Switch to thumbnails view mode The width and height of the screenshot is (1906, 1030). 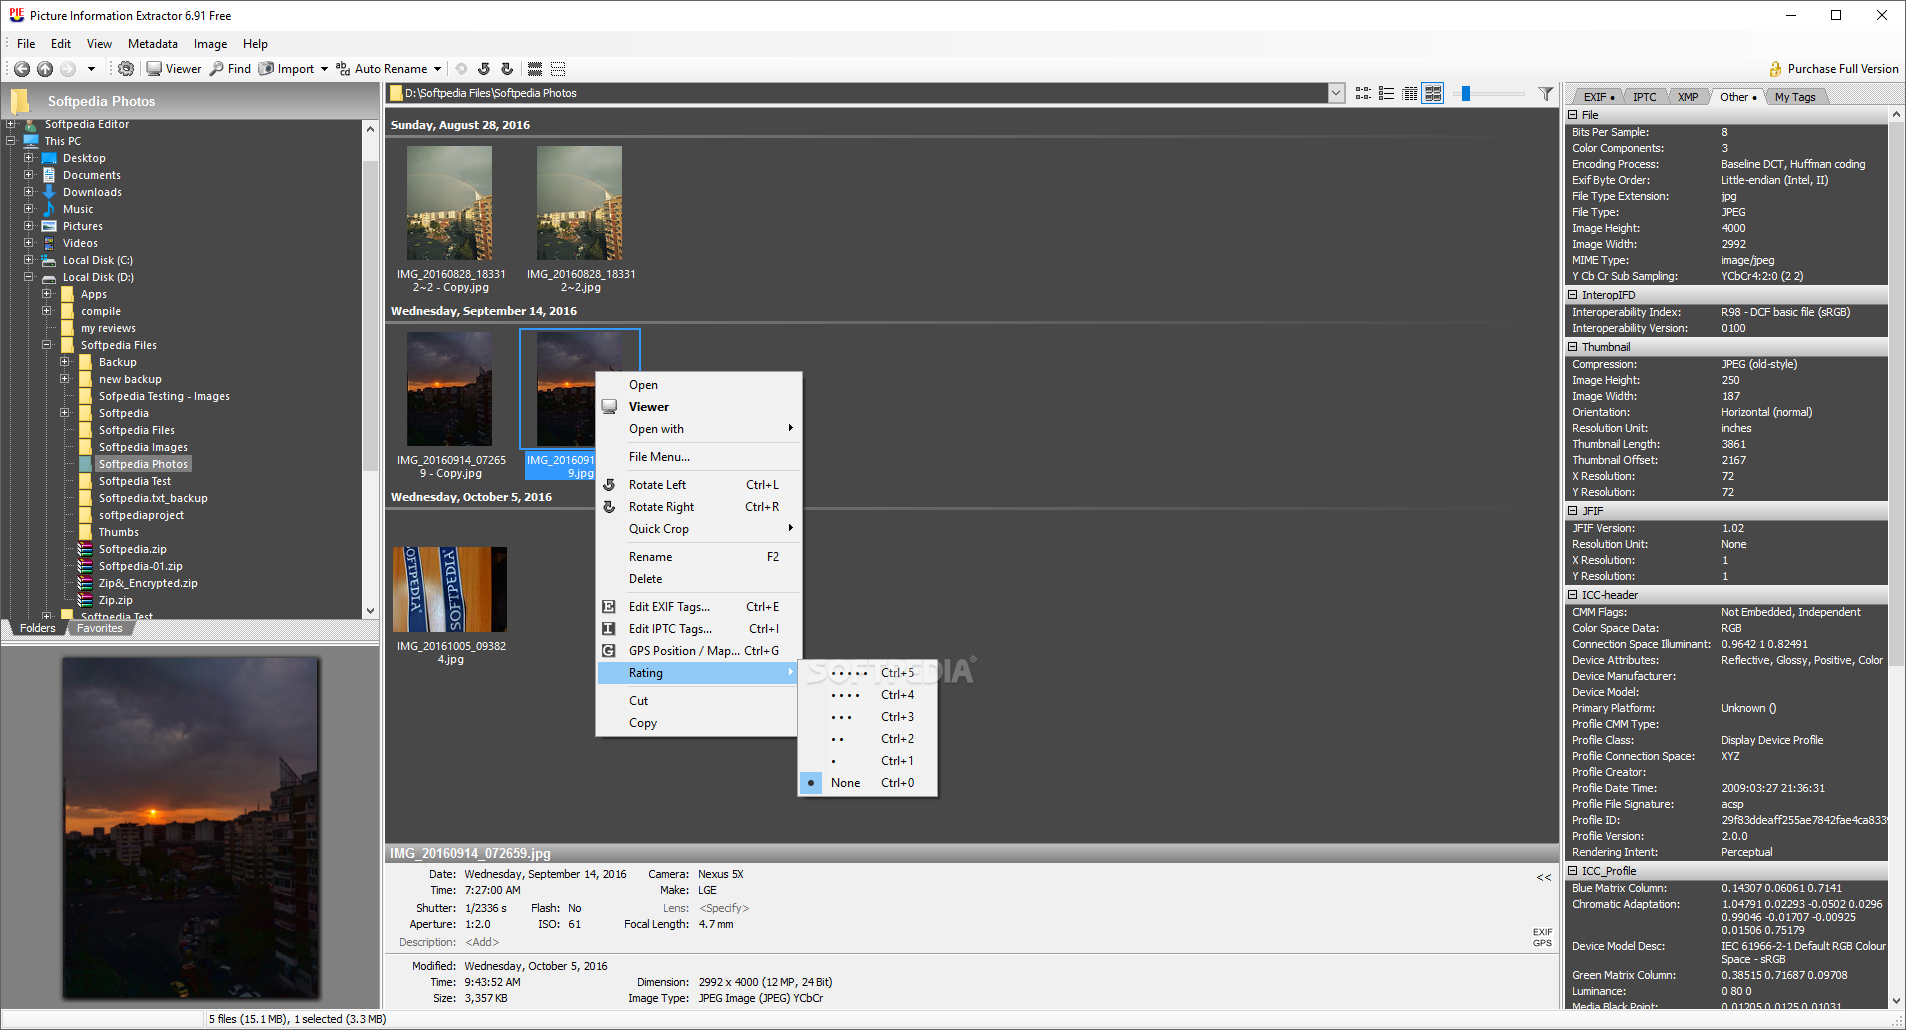point(1433,93)
